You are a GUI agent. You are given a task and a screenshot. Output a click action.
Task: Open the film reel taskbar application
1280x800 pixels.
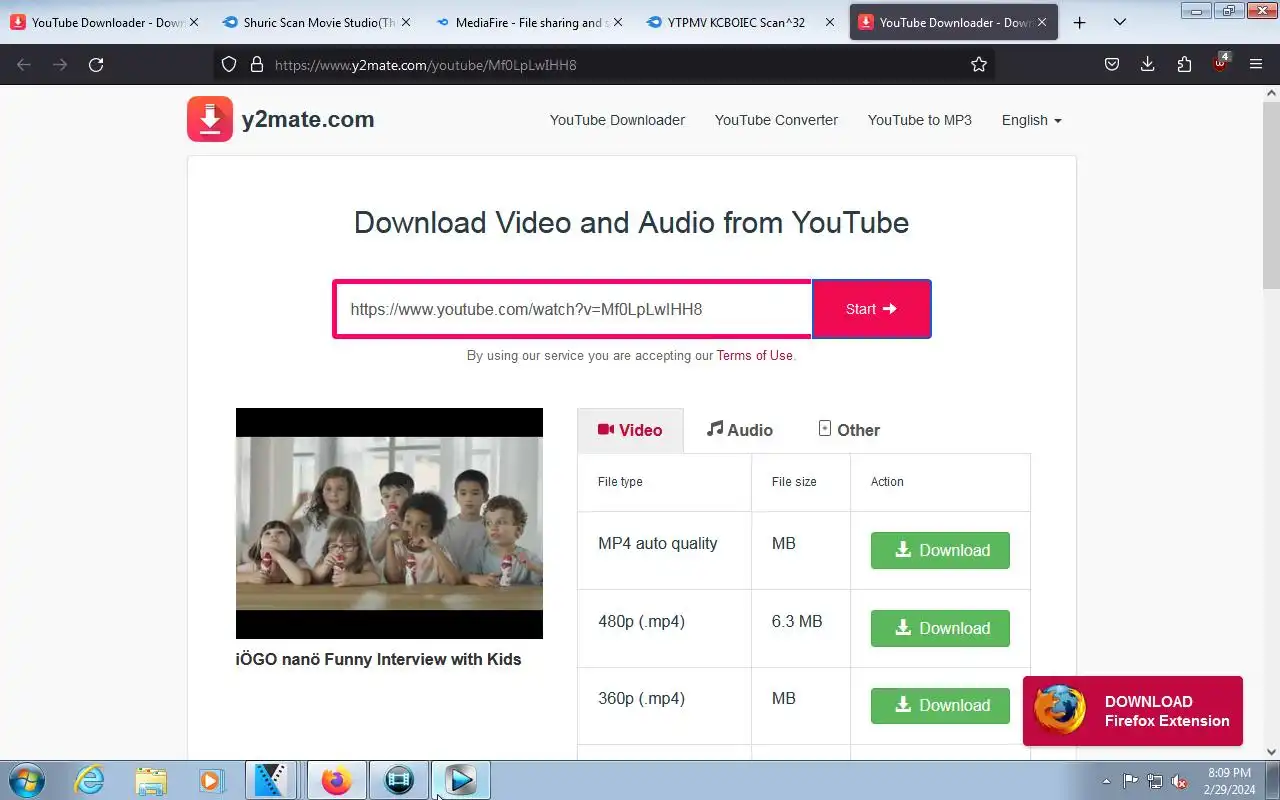point(398,780)
